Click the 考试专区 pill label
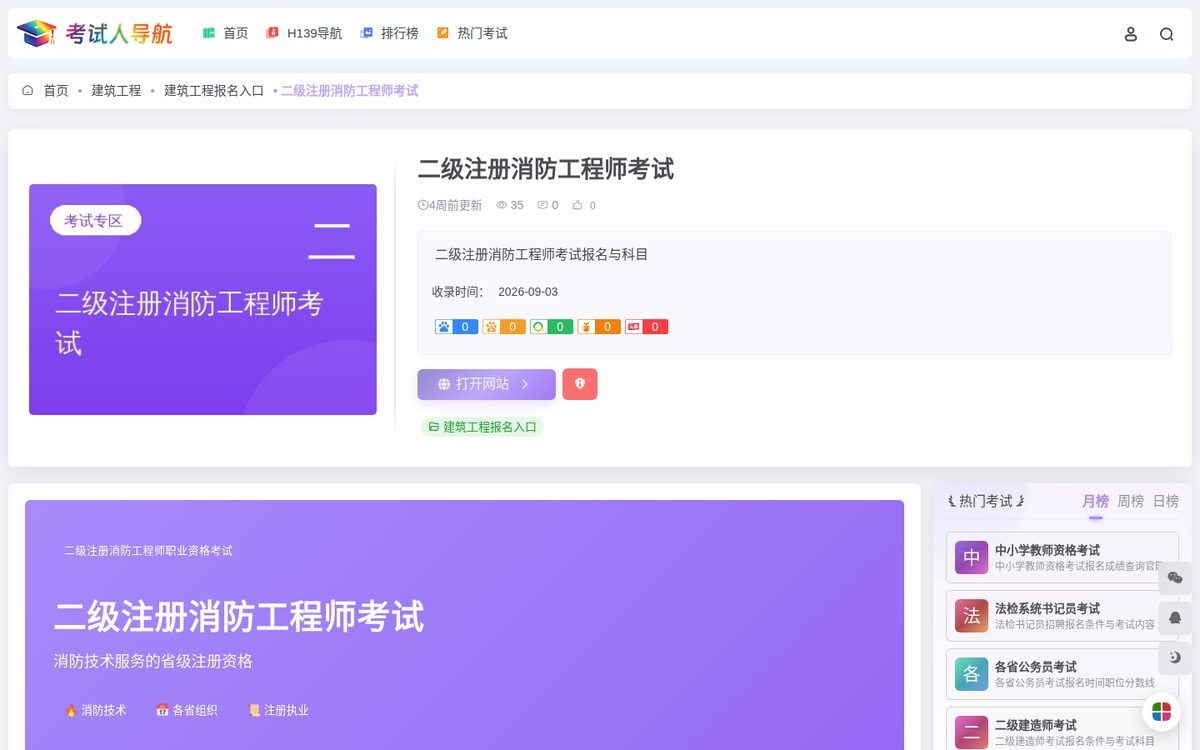 [95, 220]
